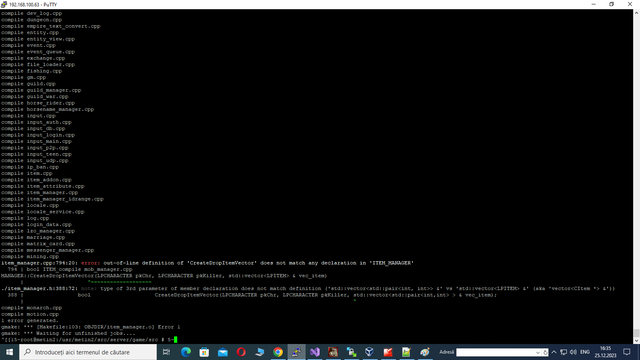640x360 pixels.
Task: Click the Adresă address input field
Action: (x=495, y=352)
